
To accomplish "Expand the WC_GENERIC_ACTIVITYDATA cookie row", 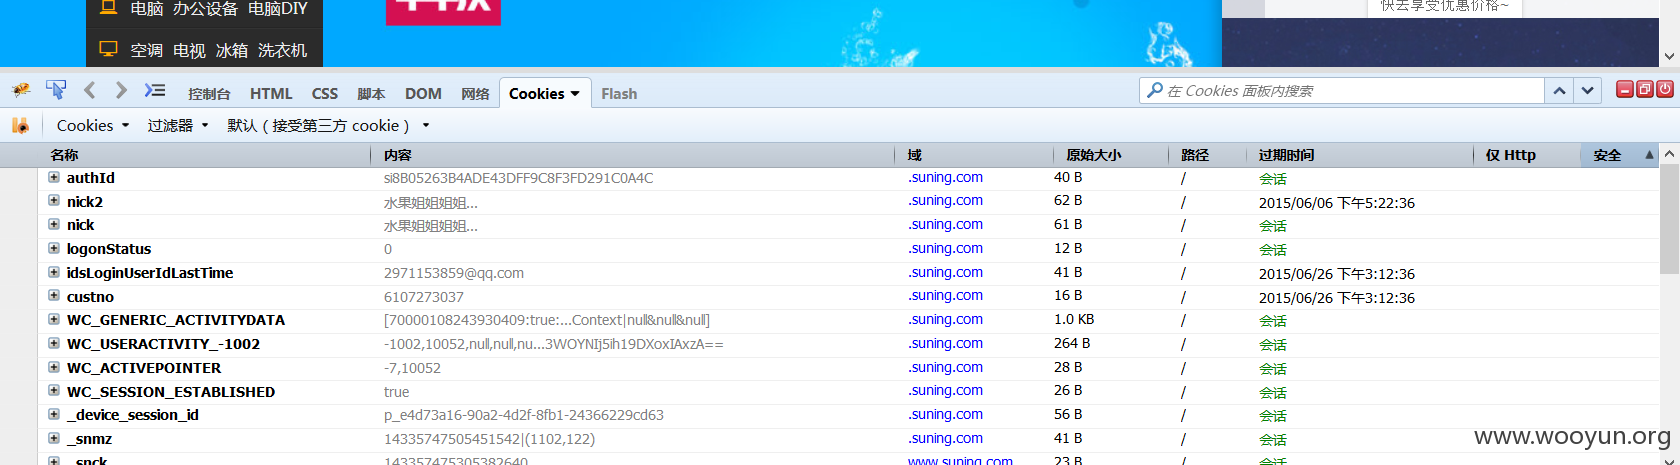I will [x=54, y=319].
